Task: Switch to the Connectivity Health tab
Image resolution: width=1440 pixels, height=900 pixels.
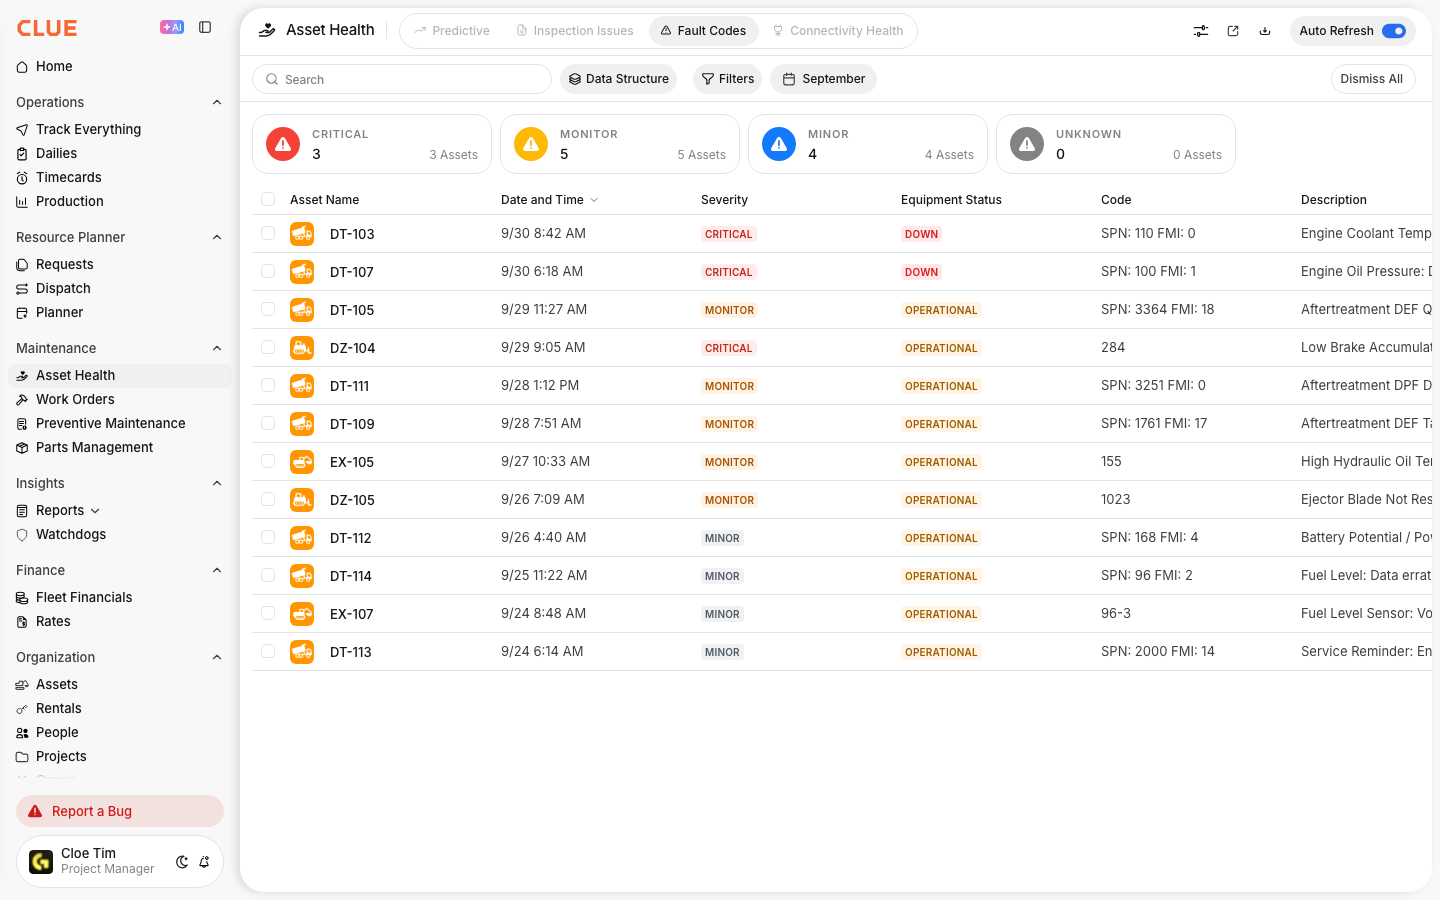Action: pyautogui.click(x=838, y=31)
